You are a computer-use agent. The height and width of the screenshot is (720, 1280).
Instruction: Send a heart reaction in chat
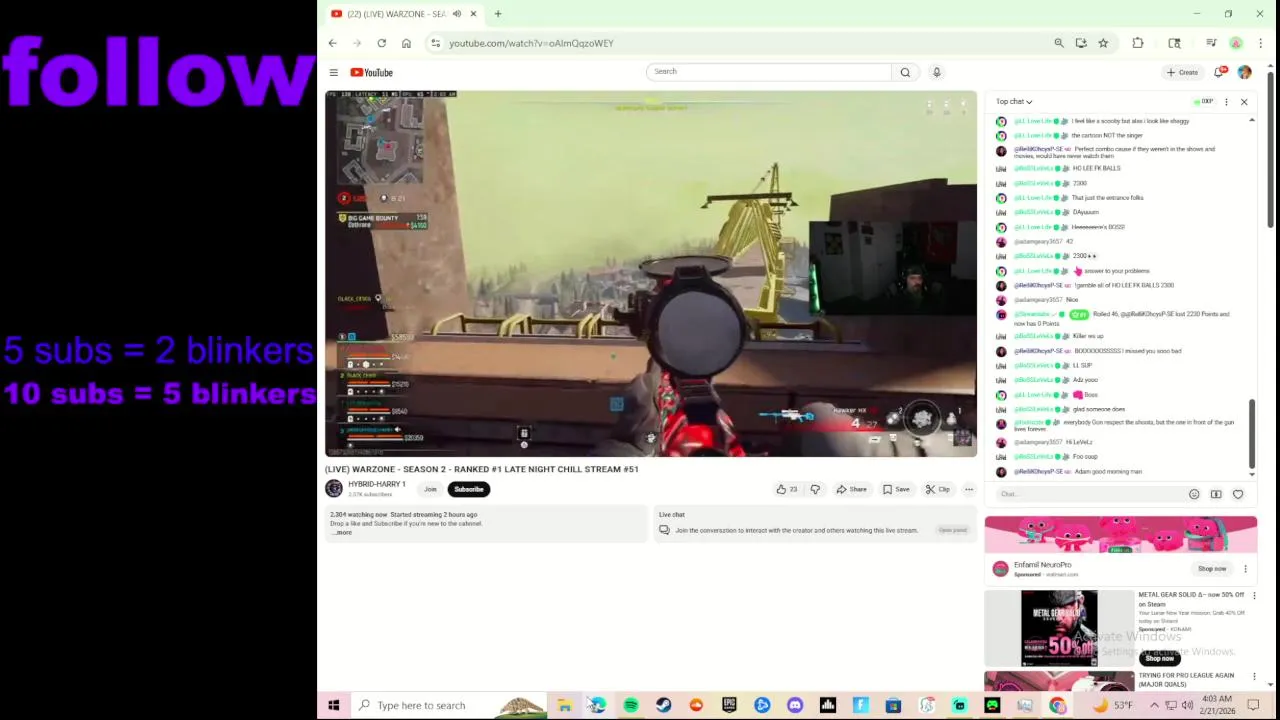[1238, 494]
